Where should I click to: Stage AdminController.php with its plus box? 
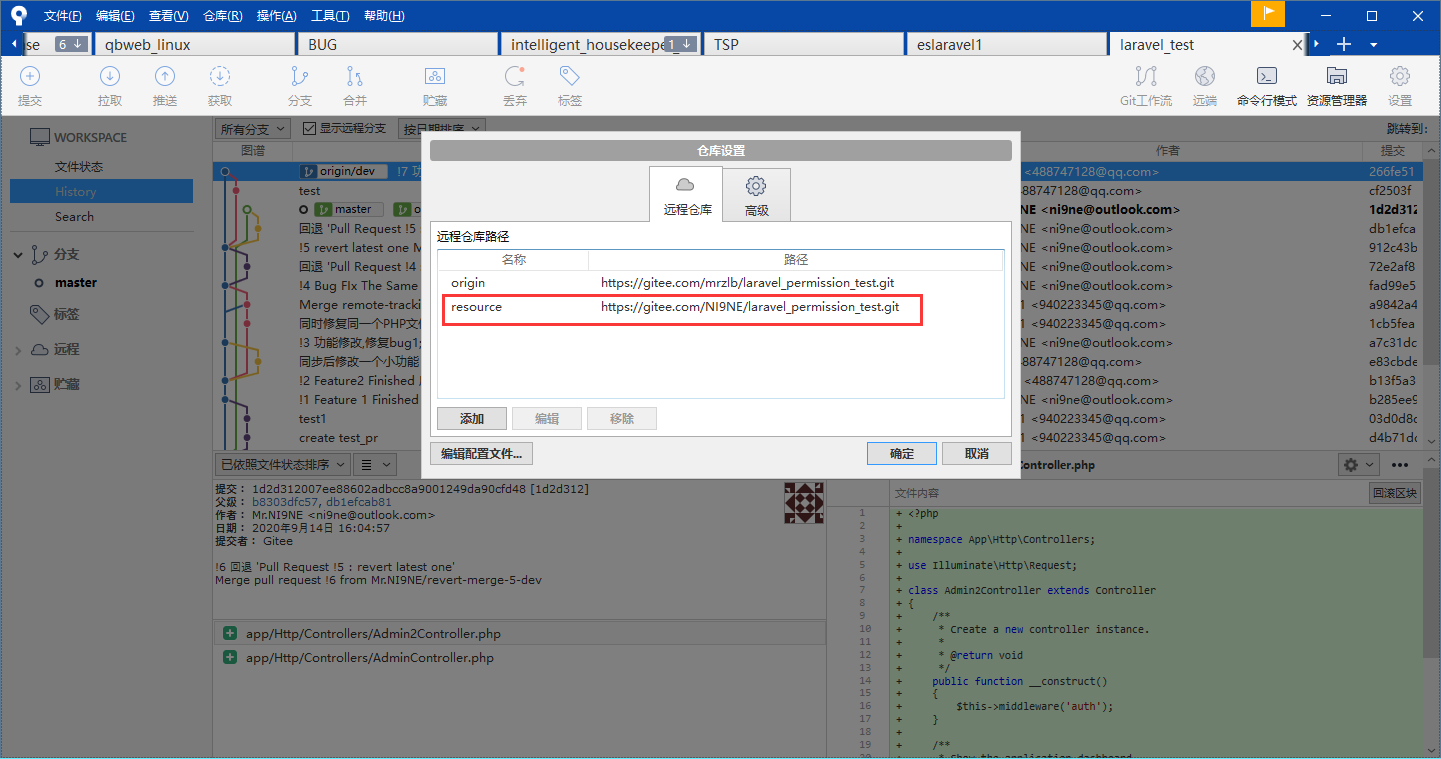pos(230,658)
